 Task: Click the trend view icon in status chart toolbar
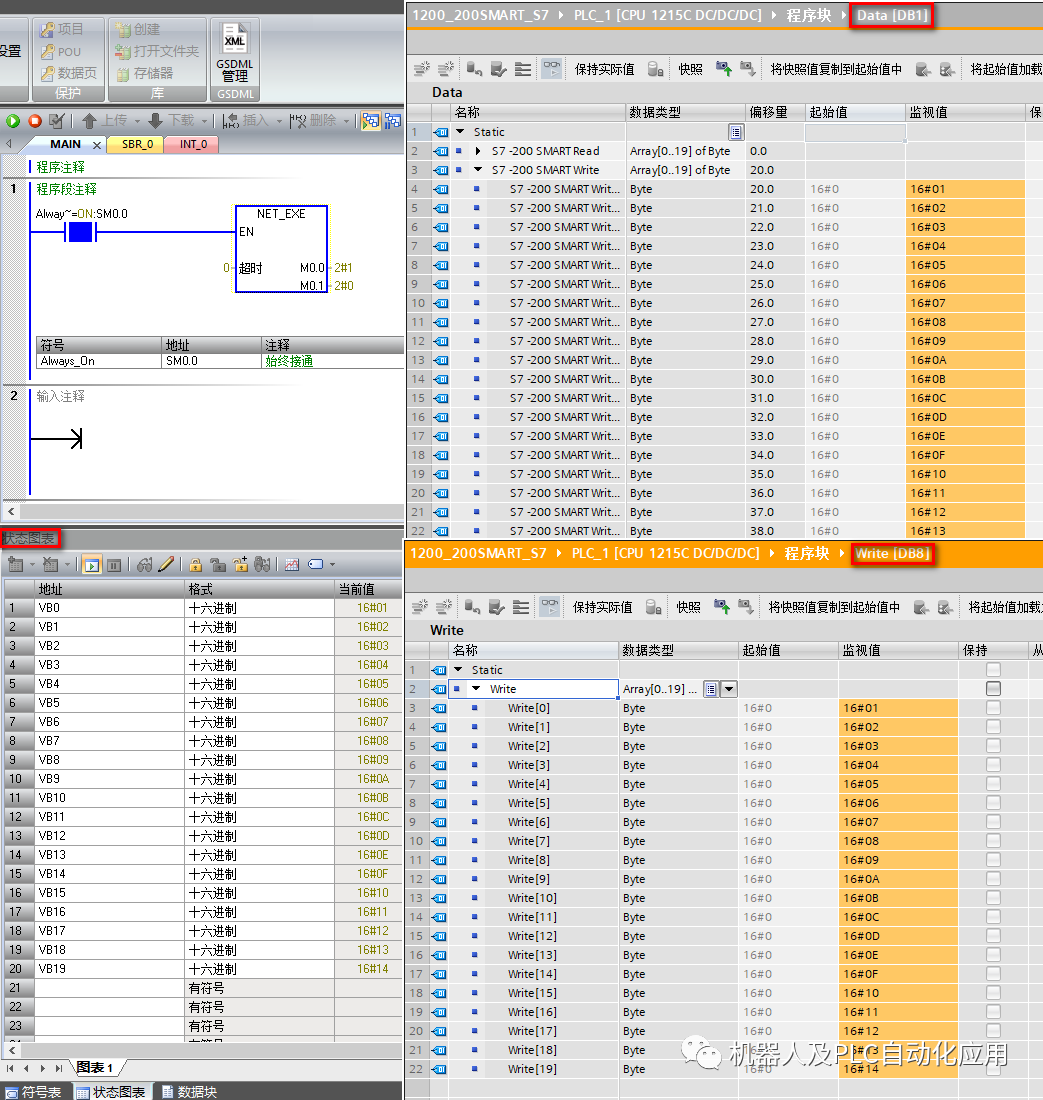(292, 565)
